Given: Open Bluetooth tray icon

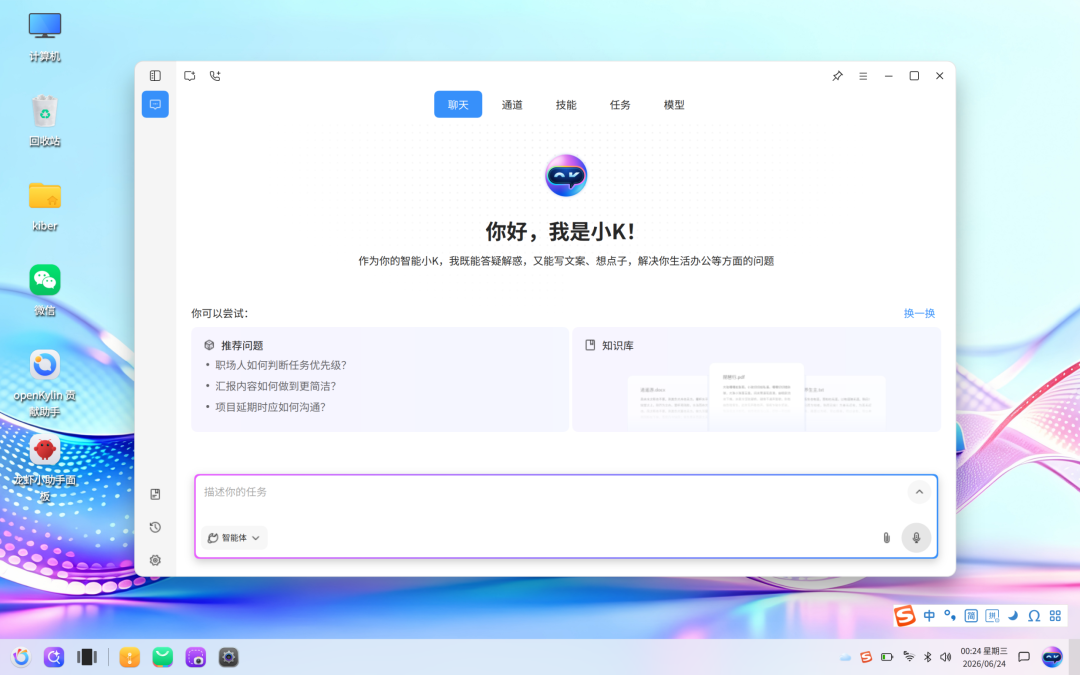Looking at the screenshot, I should pyautogui.click(x=927, y=657).
